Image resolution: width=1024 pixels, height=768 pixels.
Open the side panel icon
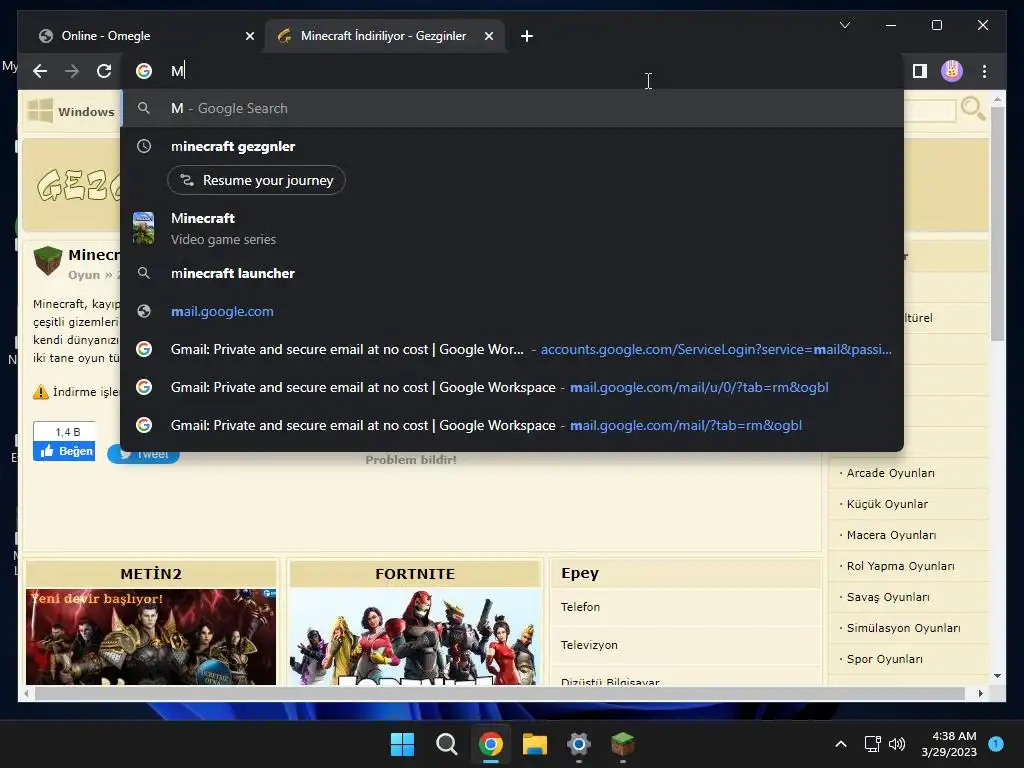[920, 71]
